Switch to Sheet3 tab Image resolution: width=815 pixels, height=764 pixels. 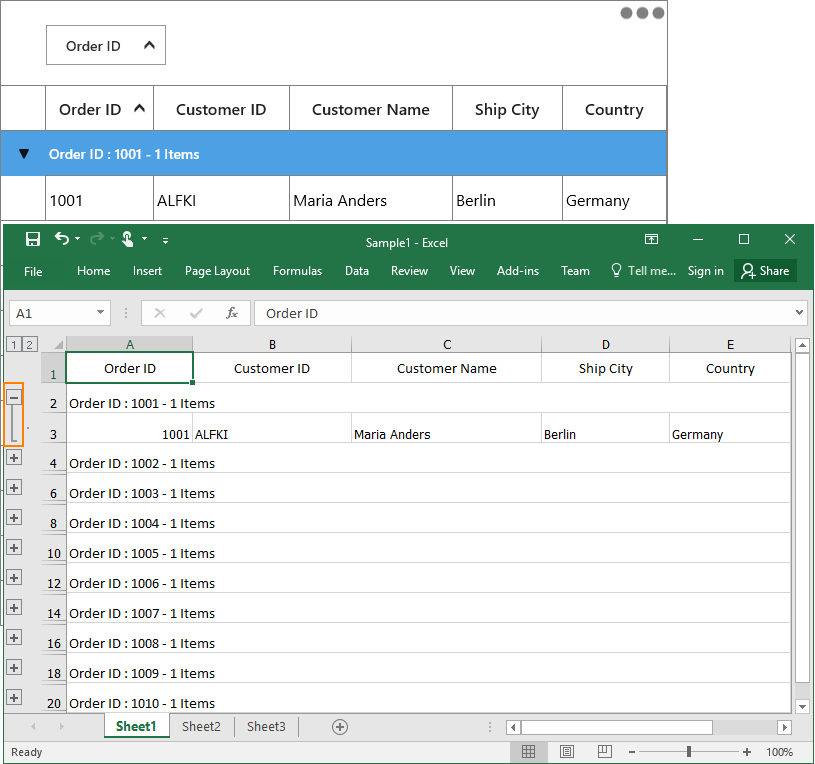tap(266, 727)
